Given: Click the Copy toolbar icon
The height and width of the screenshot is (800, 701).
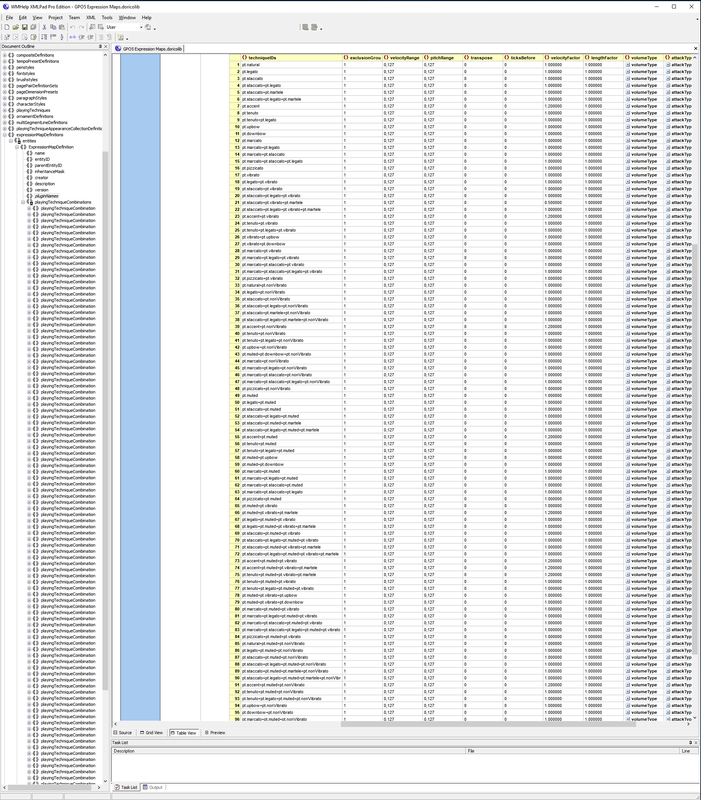Looking at the screenshot, I should coord(53,27).
